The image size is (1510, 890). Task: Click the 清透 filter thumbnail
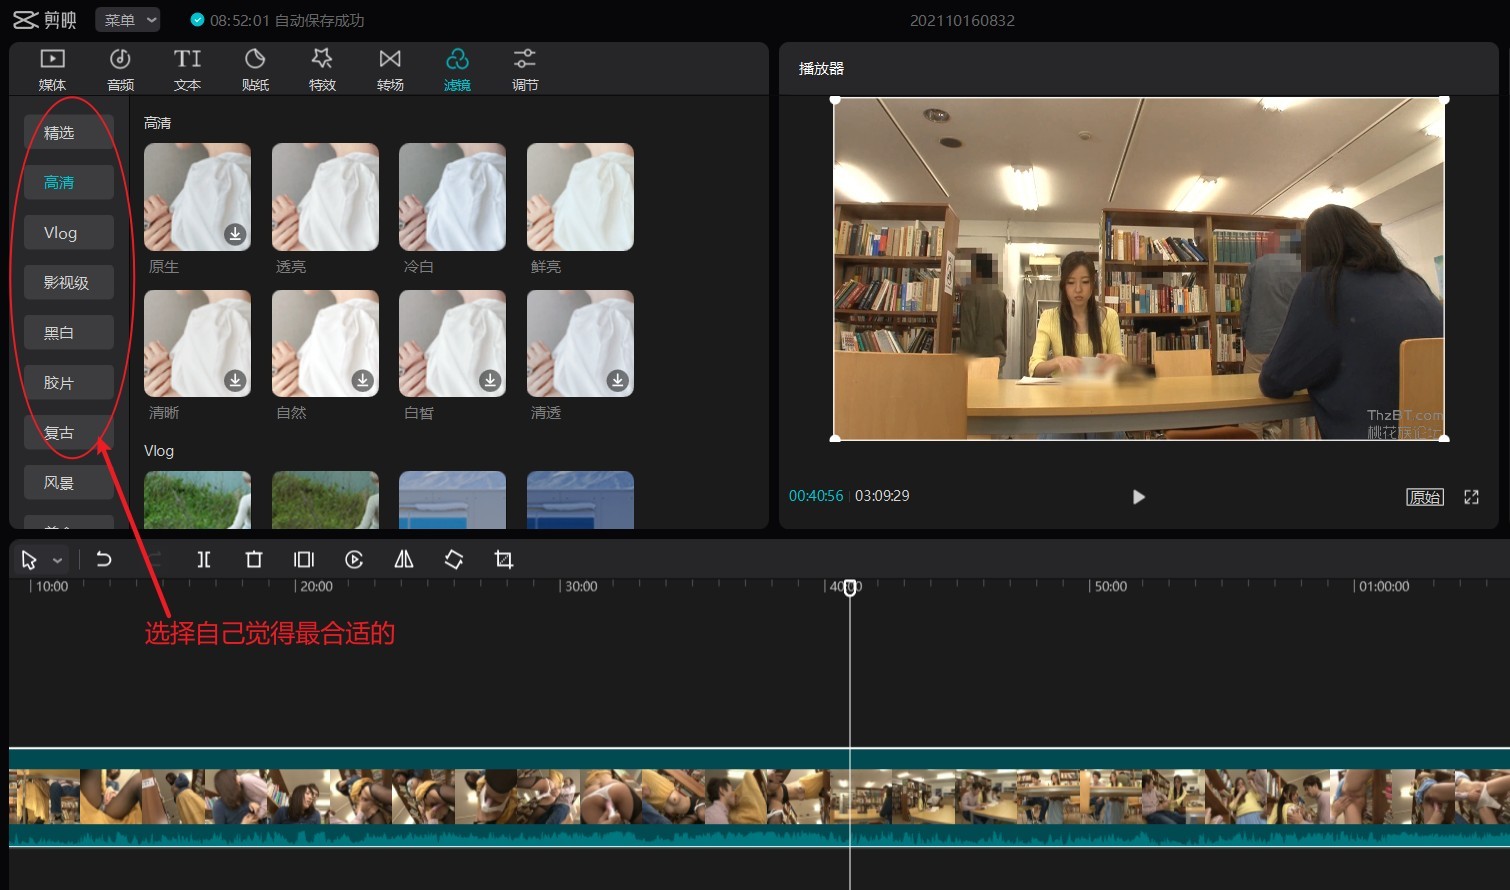click(x=580, y=343)
